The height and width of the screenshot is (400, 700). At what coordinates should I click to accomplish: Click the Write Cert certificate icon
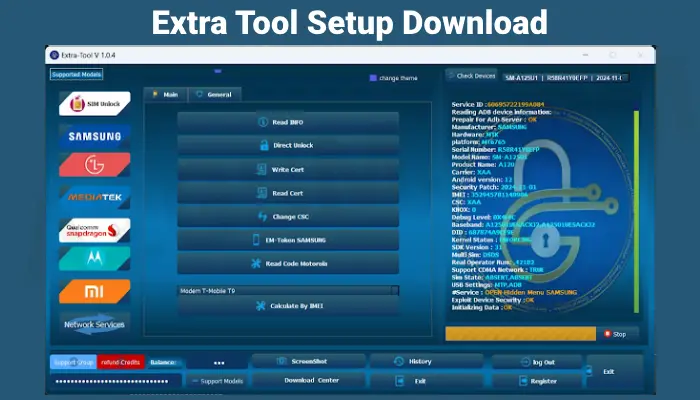point(262,169)
